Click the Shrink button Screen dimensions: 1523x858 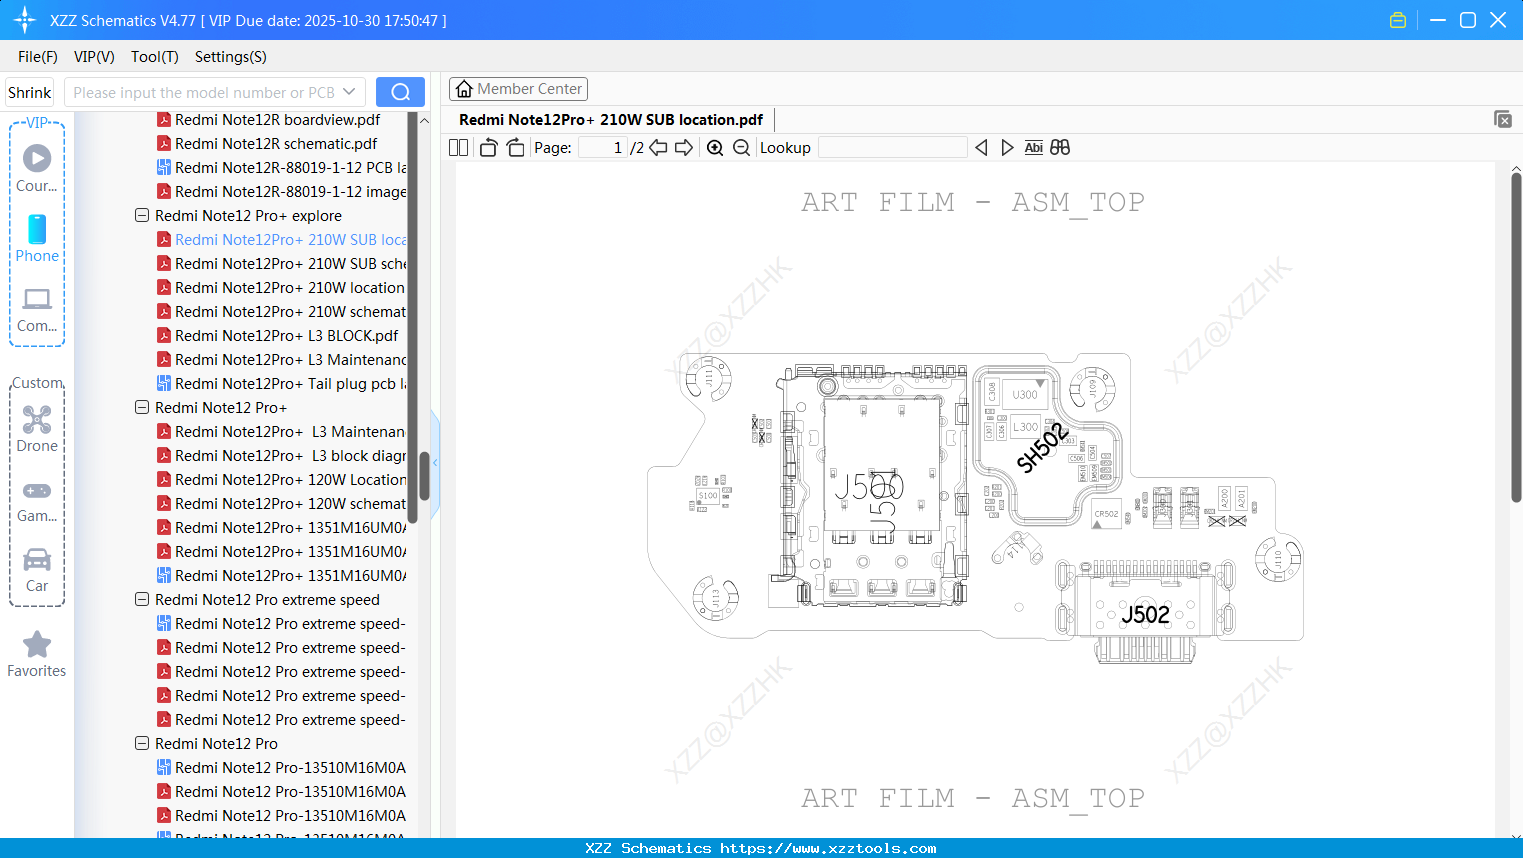[30, 92]
